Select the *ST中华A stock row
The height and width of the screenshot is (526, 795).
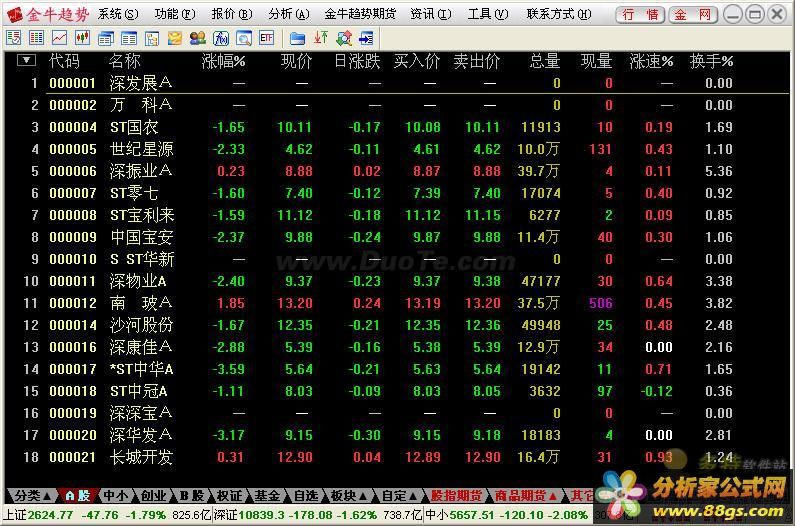coord(396,369)
